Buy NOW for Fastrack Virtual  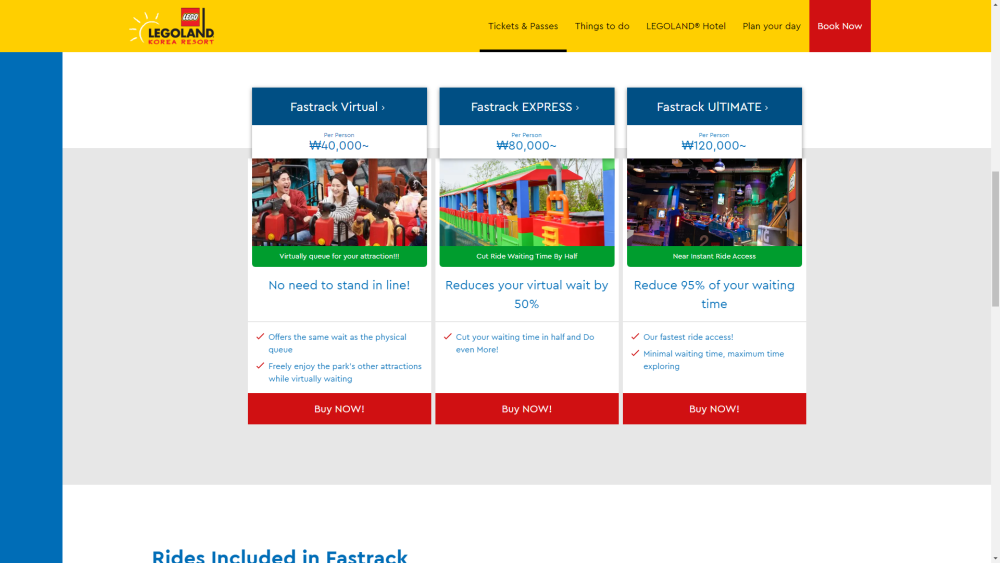(x=339, y=409)
